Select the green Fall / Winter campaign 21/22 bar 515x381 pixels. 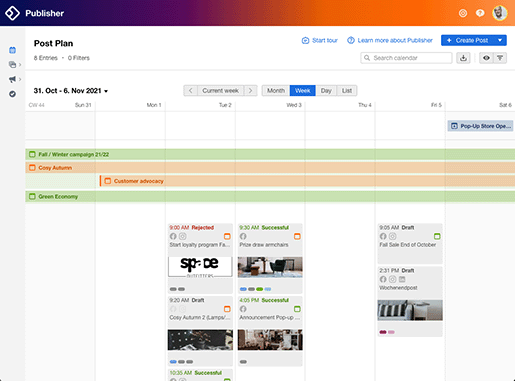point(270,154)
